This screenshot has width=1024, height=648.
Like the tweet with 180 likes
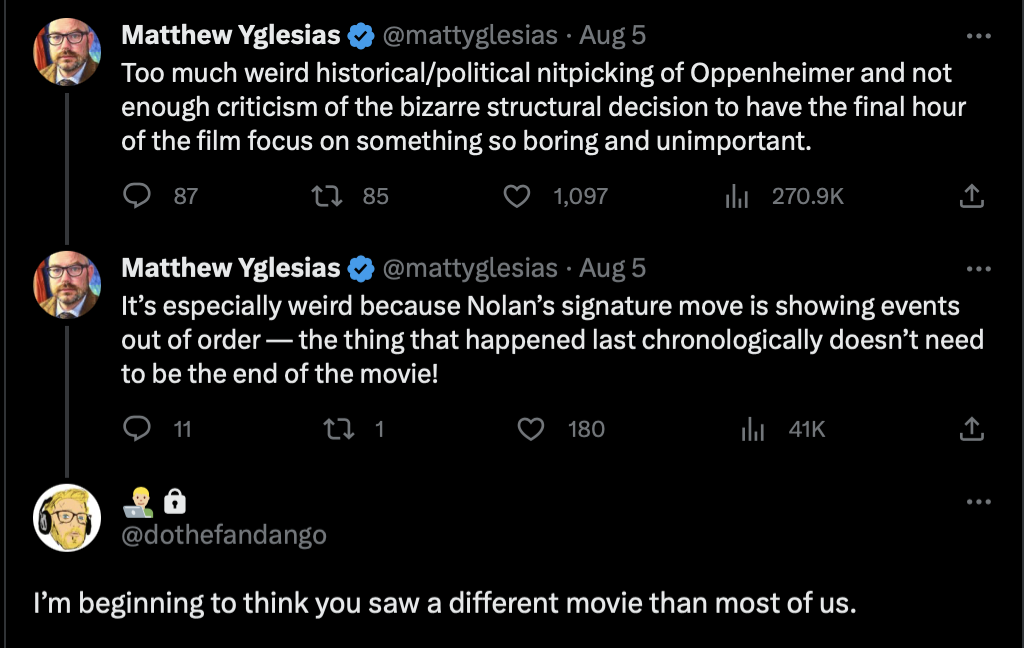click(x=531, y=429)
